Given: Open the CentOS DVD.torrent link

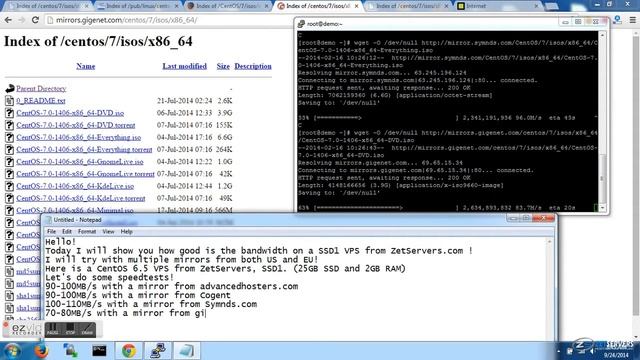Looking at the screenshot, I should point(76,125).
